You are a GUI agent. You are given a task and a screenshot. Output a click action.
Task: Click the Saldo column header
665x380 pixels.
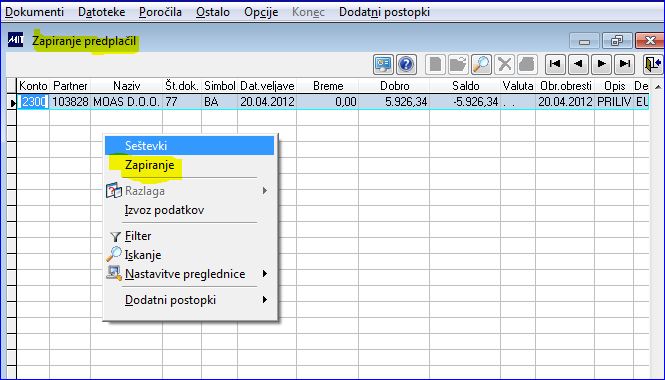click(465, 86)
